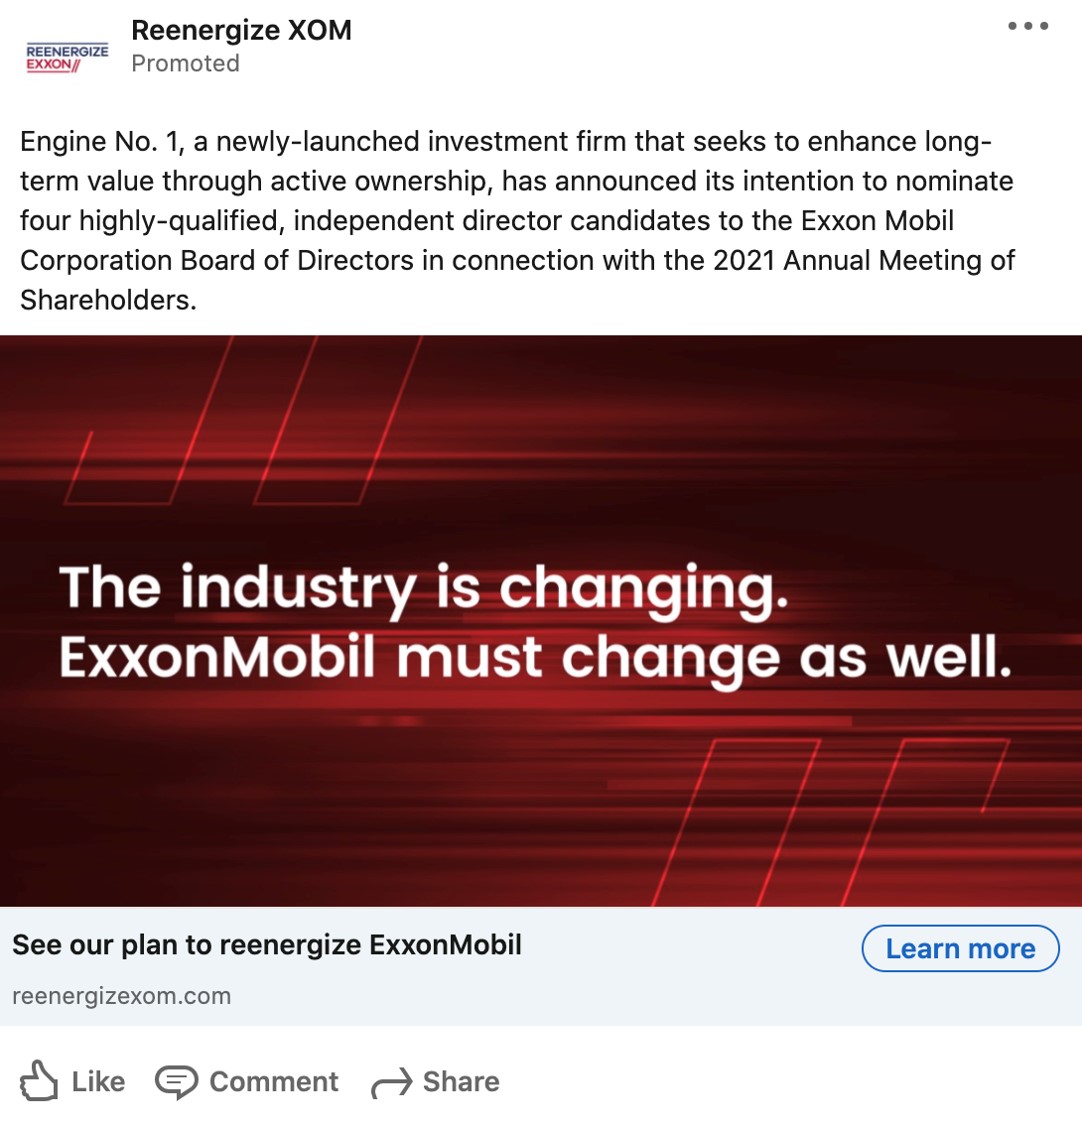Click the Share text label

click(x=461, y=1082)
